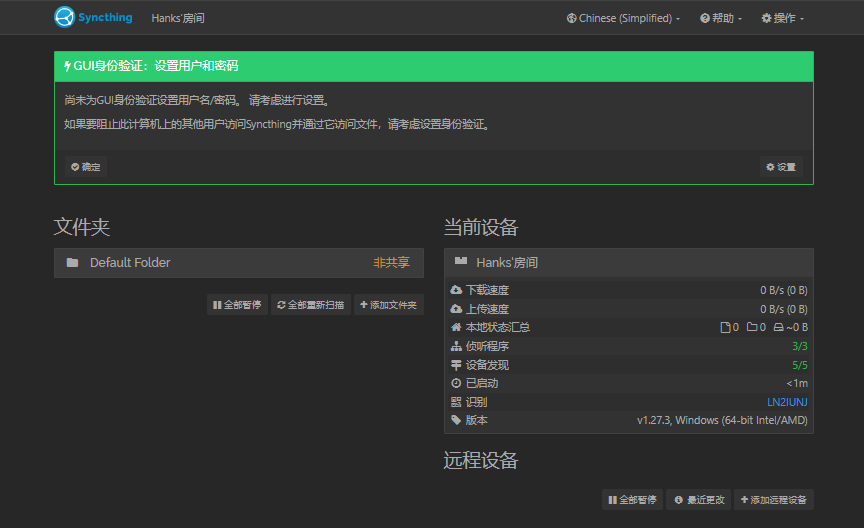Click the 文件夹 section heading
Viewport: 864px width, 528px height.
tap(82, 227)
